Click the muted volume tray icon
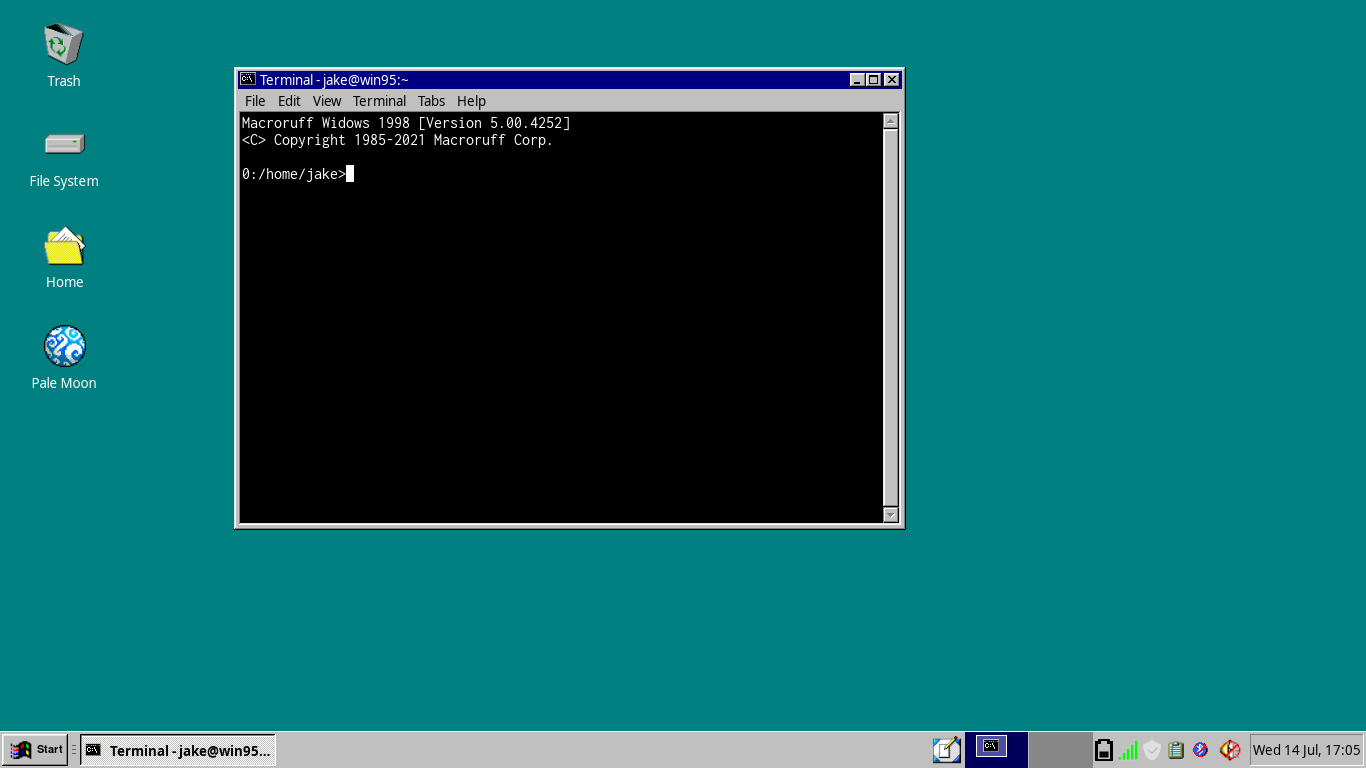Image resolution: width=1366 pixels, height=768 pixels. click(x=1230, y=750)
